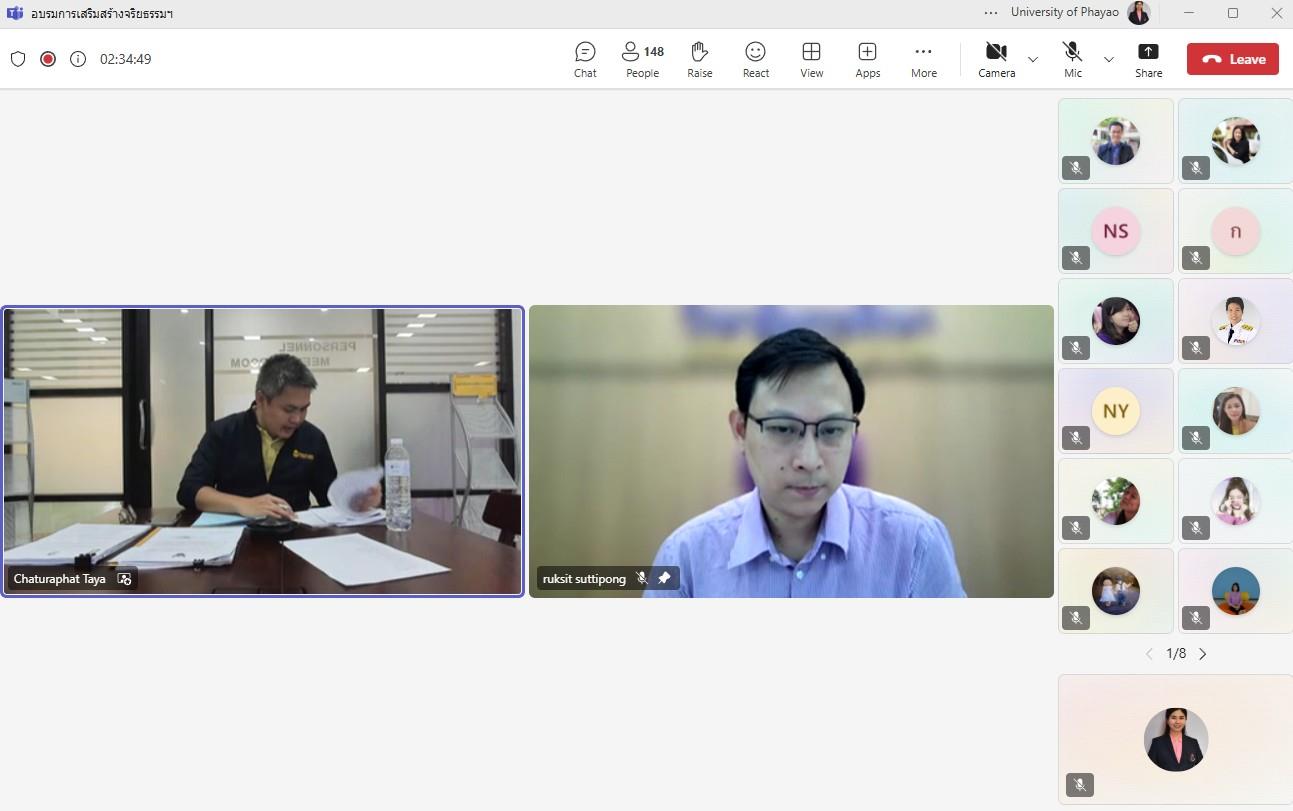Open the View layout options
1293x811 pixels.
(x=812, y=59)
